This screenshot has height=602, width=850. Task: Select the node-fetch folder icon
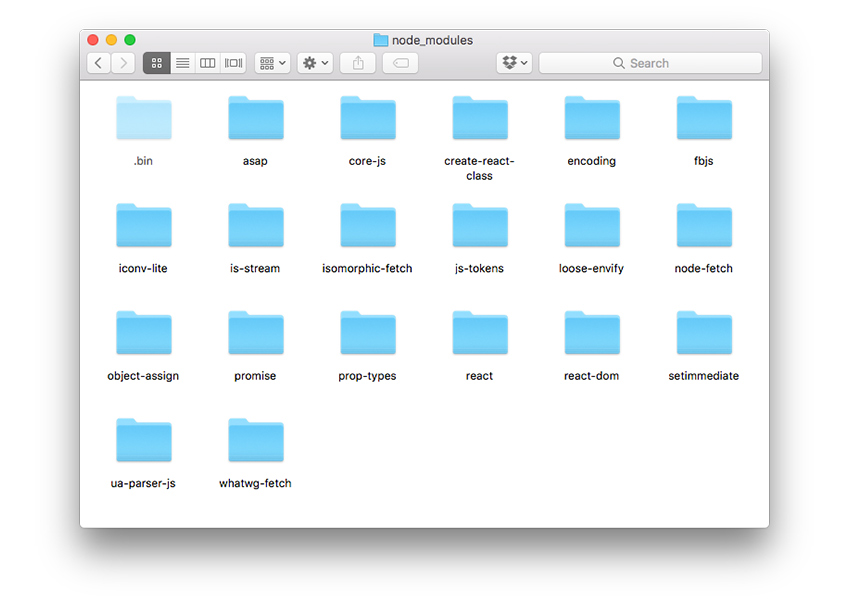pyautogui.click(x=704, y=225)
